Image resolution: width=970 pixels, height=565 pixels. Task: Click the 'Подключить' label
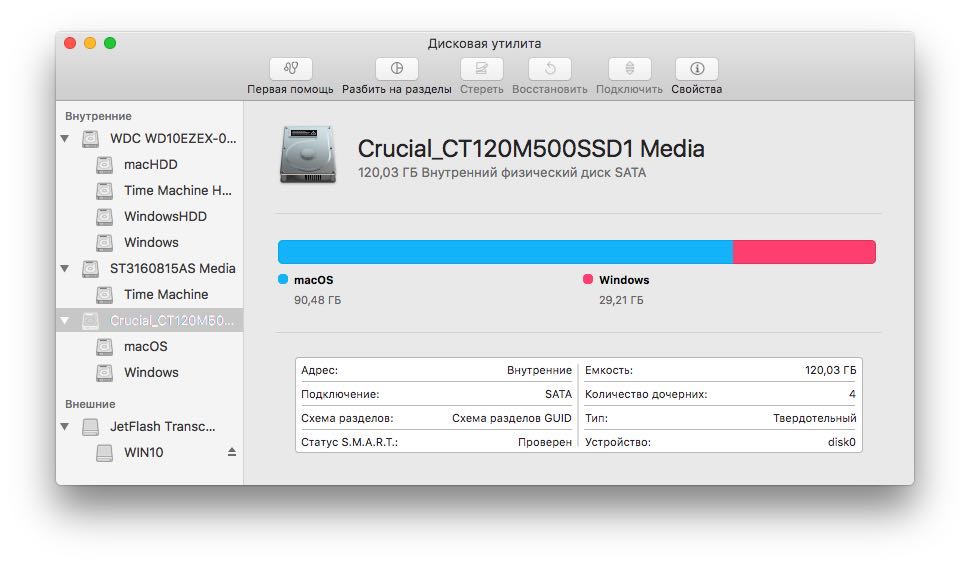click(629, 89)
